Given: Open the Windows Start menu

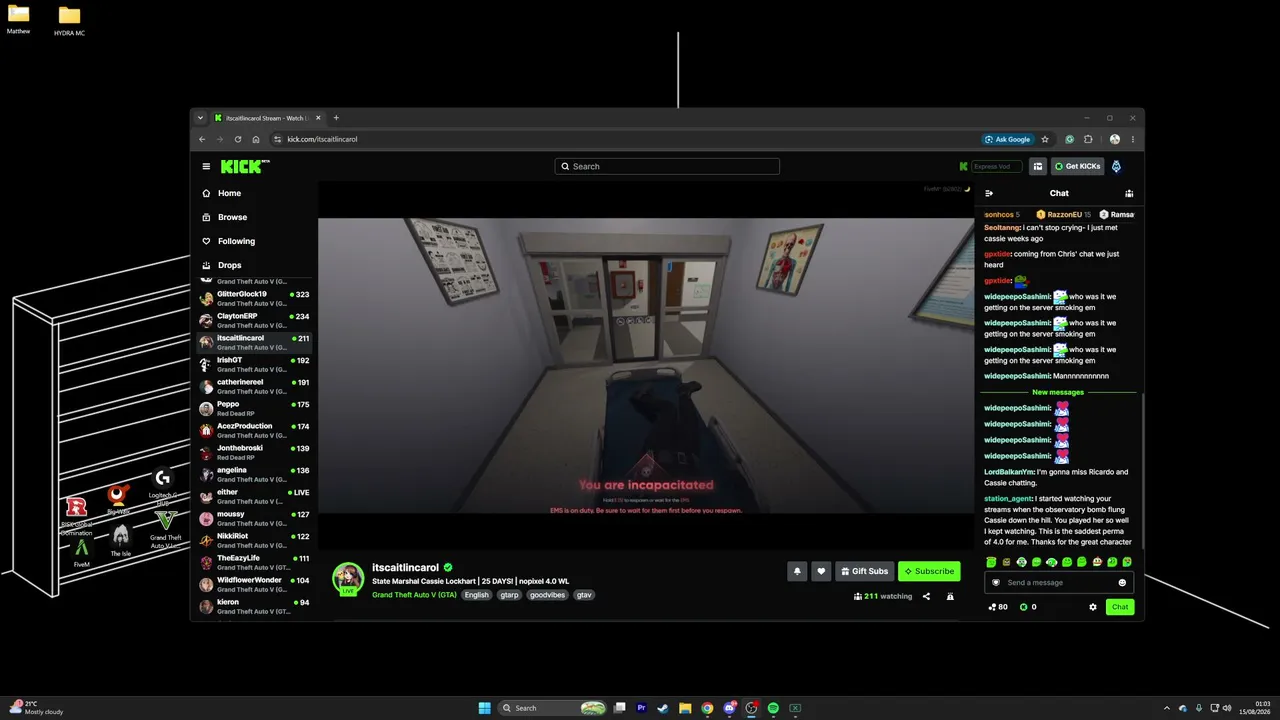Looking at the screenshot, I should (485, 708).
